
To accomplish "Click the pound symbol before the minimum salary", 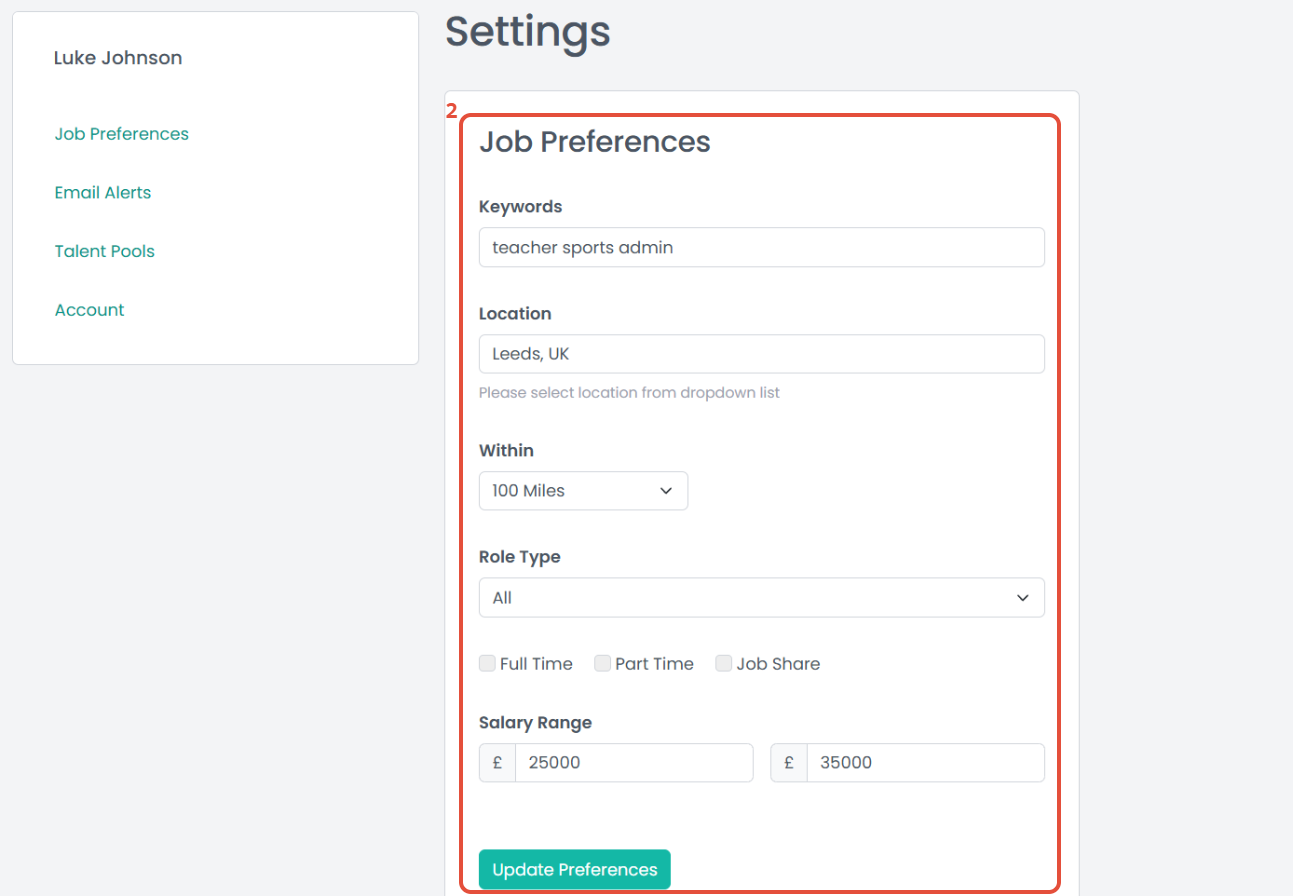I will 497,763.
